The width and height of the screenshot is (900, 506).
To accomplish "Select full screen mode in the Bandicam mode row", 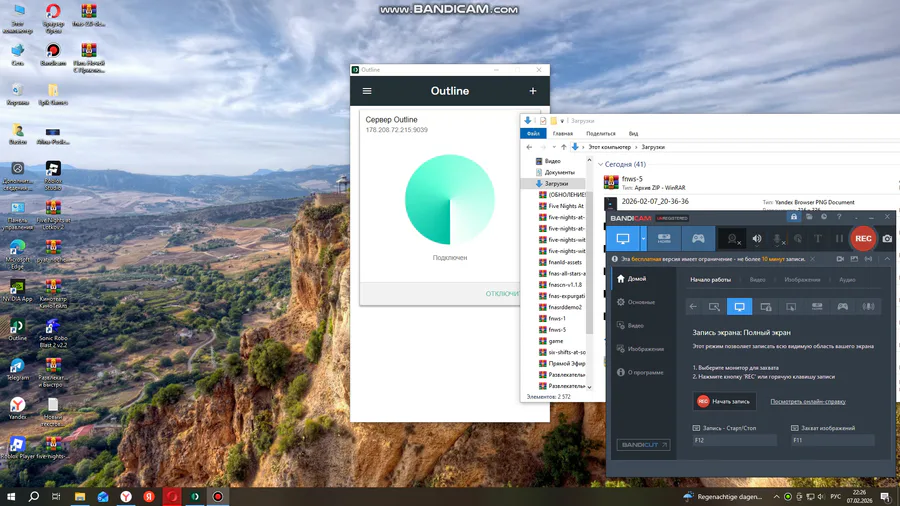I will point(739,306).
